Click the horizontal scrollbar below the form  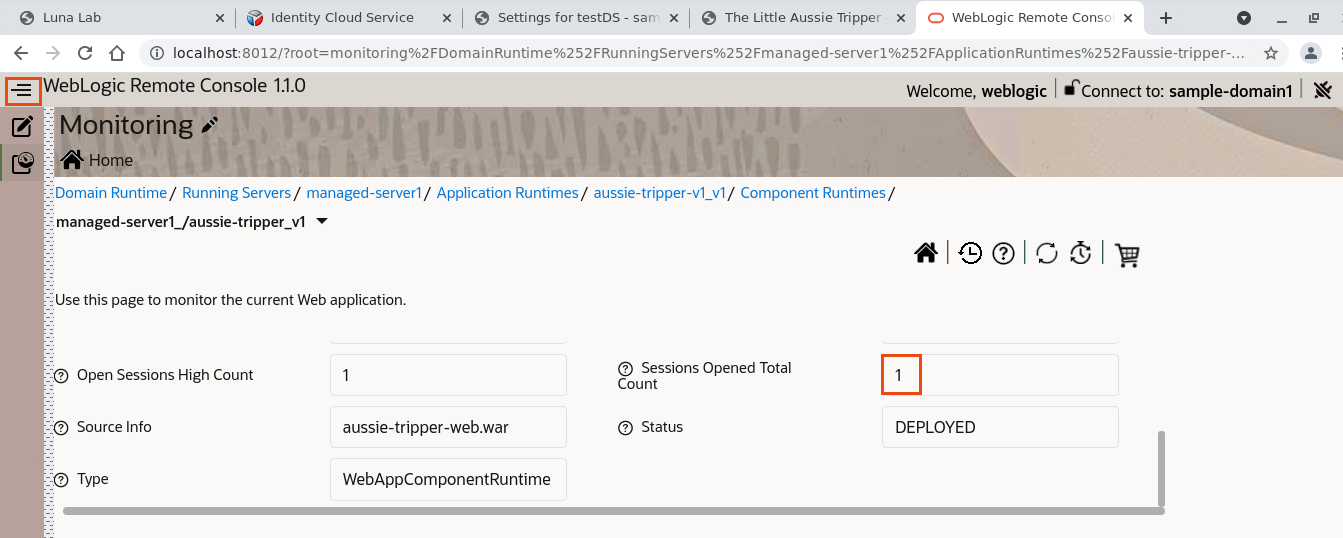[613, 511]
